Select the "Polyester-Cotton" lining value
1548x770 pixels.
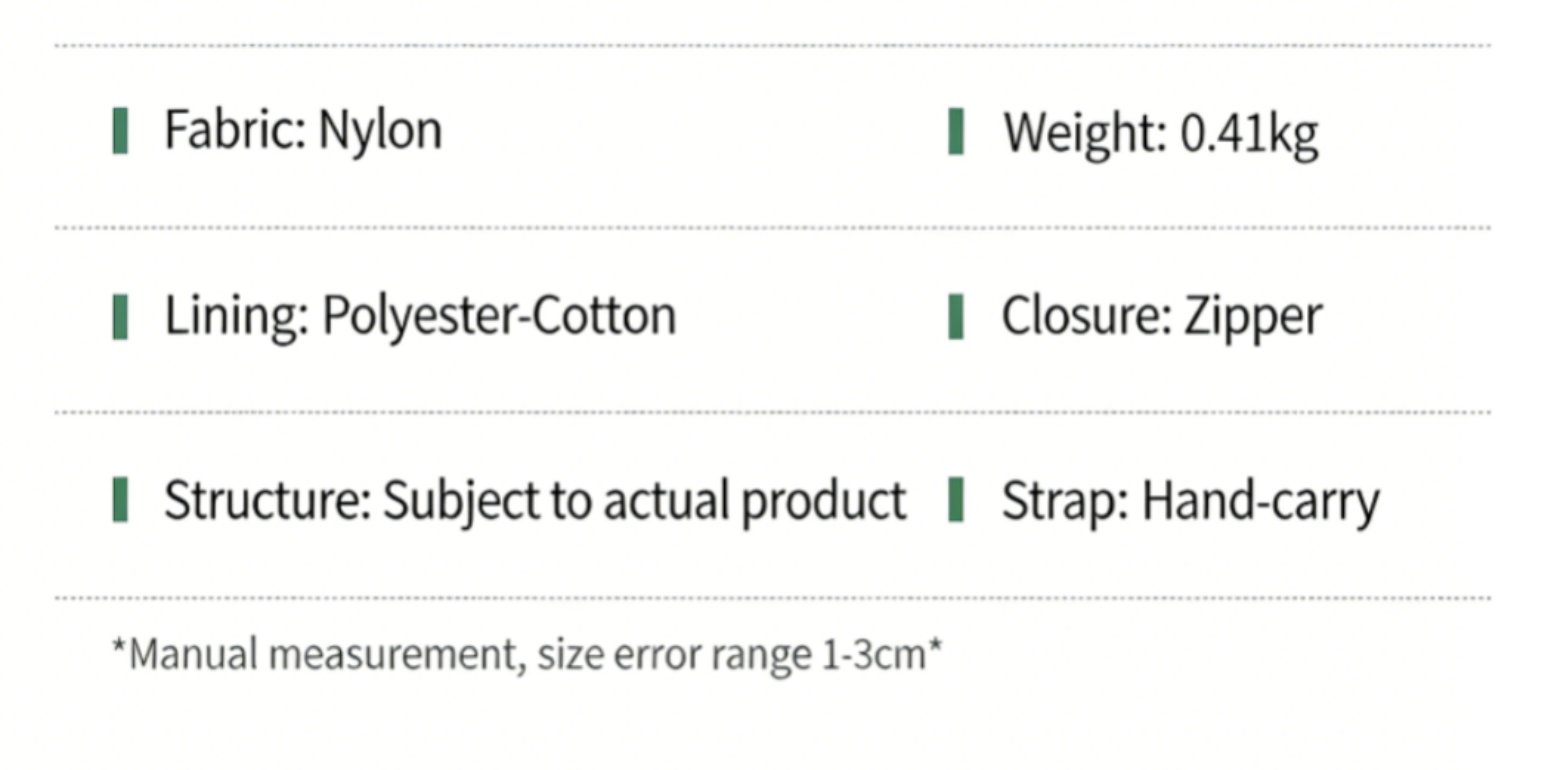click(x=499, y=317)
